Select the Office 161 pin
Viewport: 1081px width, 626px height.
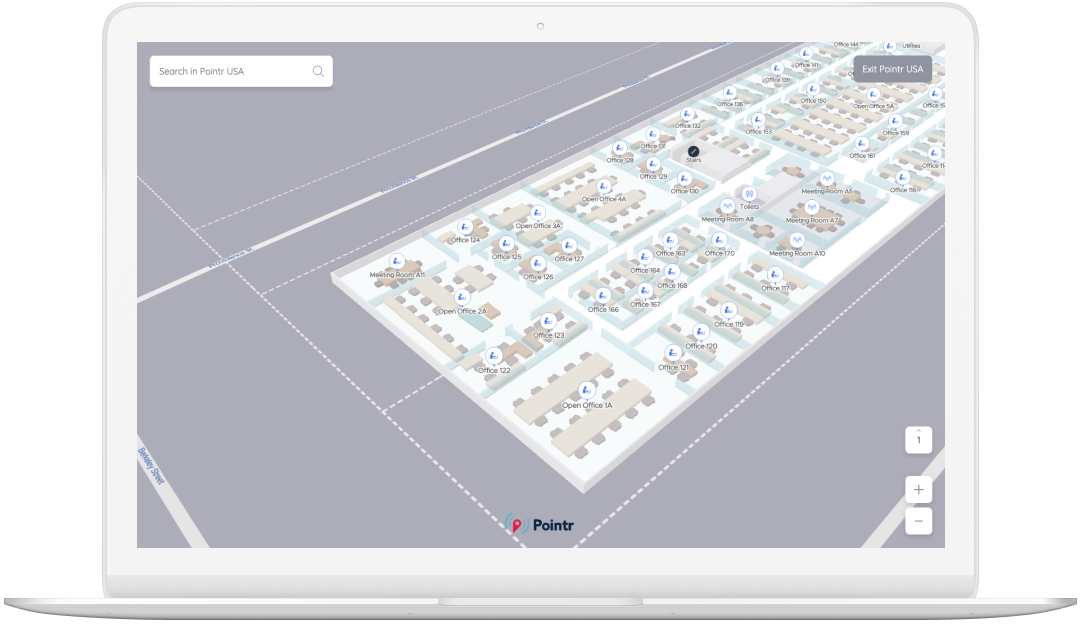click(860, 143)
